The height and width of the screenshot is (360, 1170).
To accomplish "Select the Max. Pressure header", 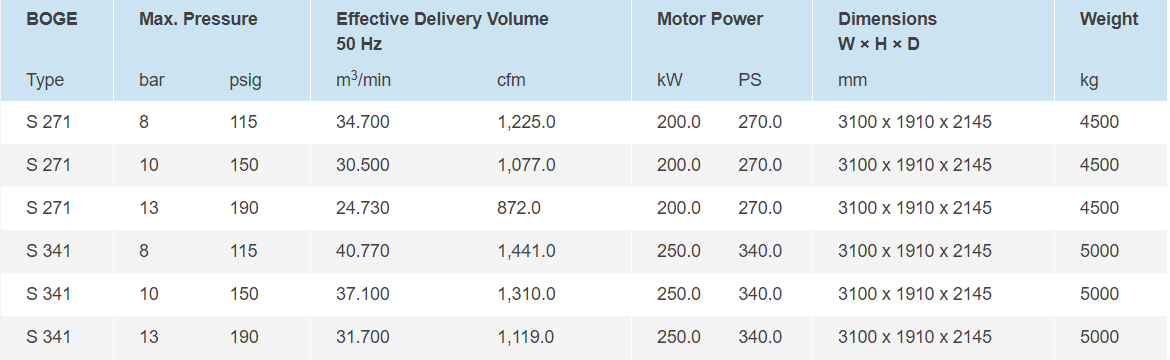I will point(198,19).
